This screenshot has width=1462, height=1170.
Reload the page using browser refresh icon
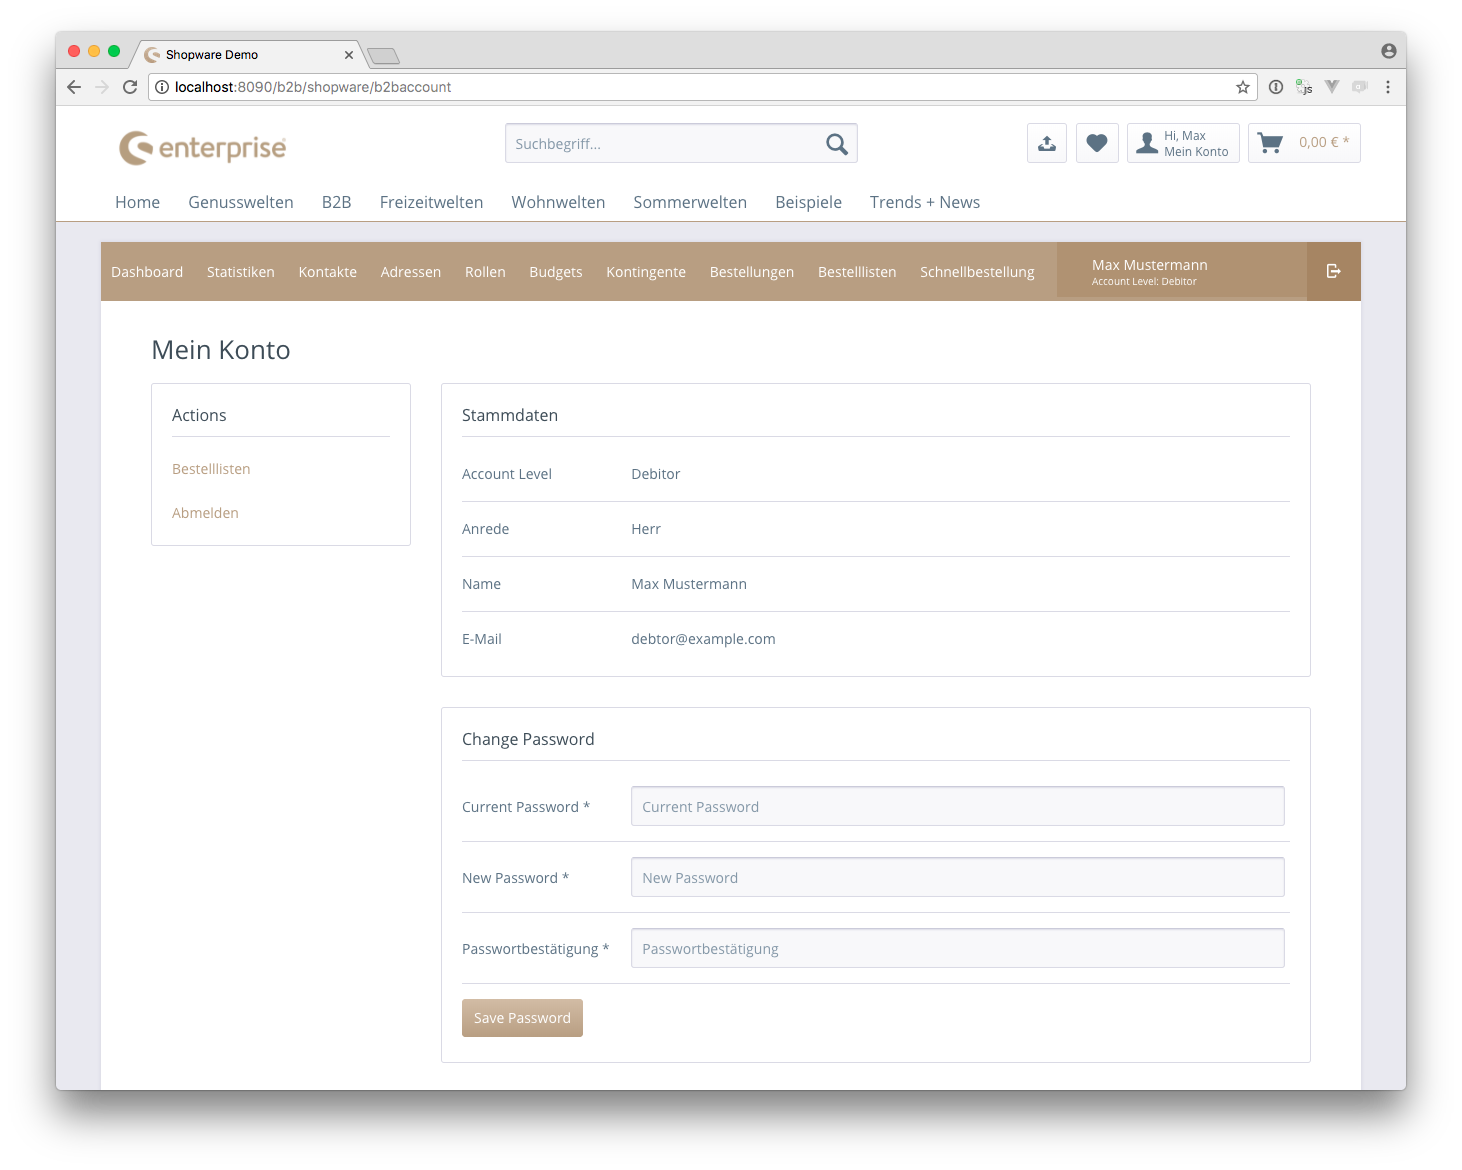pyautogui.click(x=130, y=87)
